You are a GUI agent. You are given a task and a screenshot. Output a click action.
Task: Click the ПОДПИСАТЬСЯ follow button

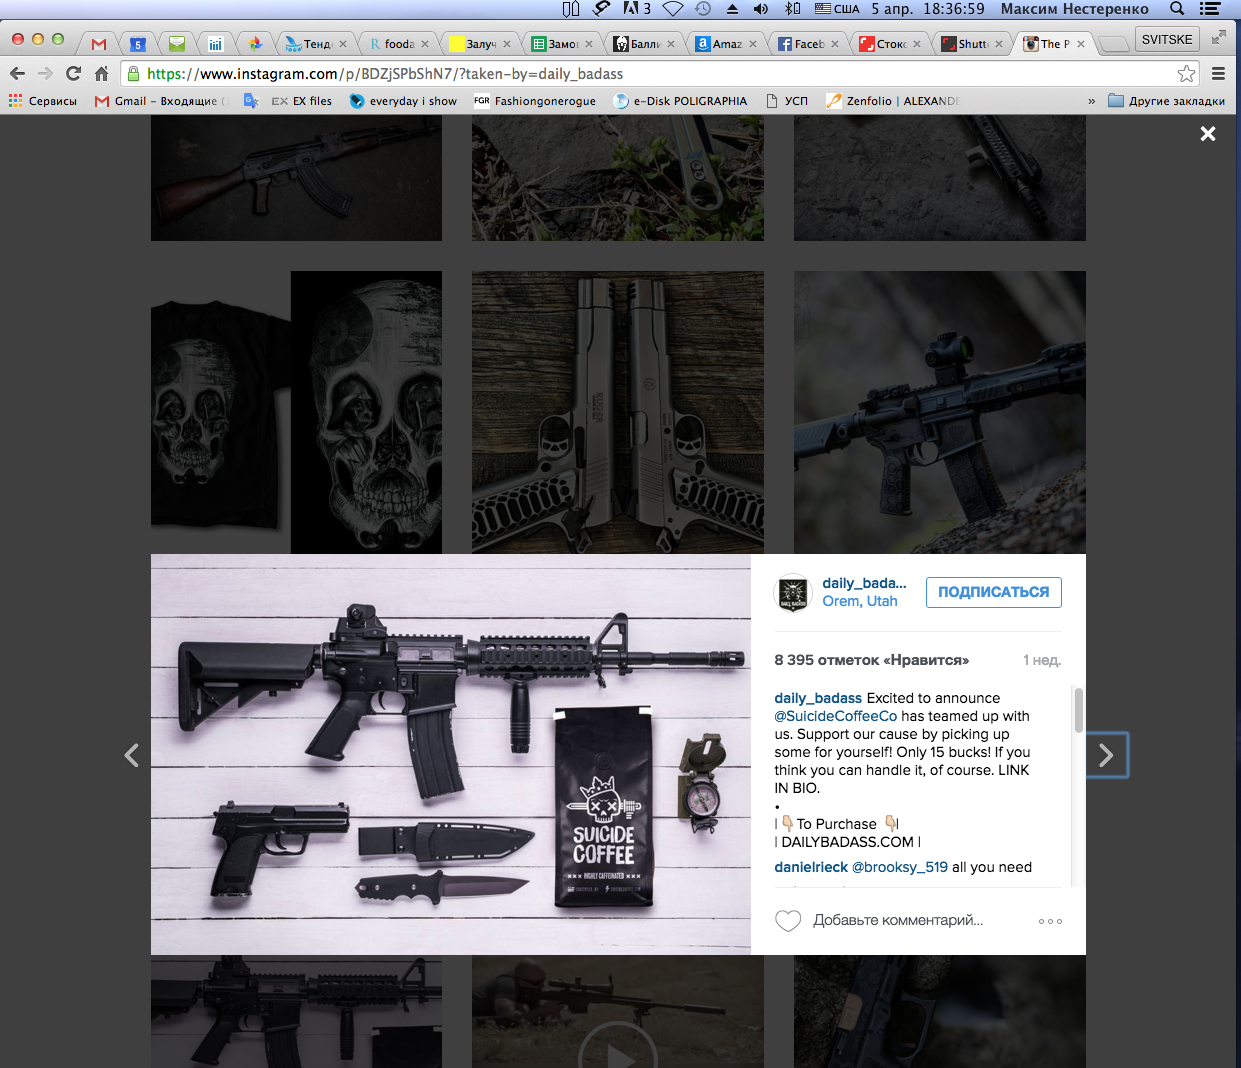tap(993, 592)
